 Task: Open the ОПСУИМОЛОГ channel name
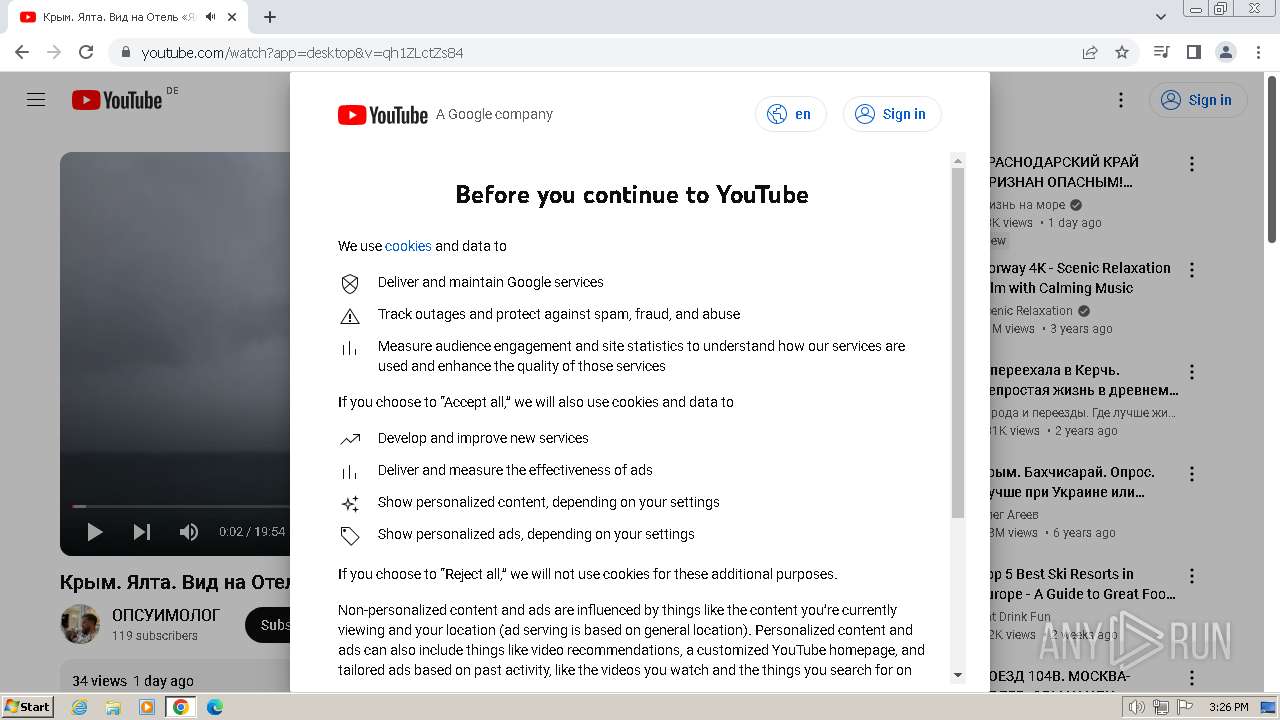166,615
